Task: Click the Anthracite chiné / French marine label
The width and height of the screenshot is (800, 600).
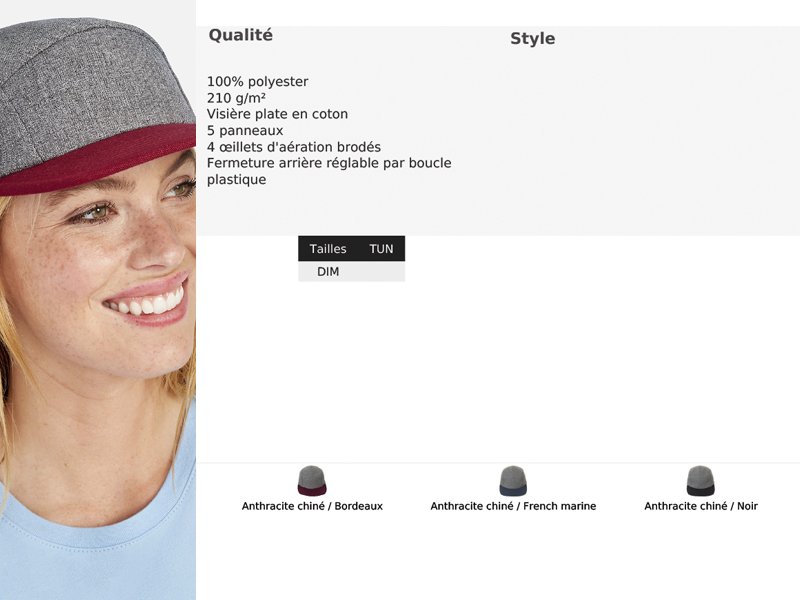Action: click(513, 506)
